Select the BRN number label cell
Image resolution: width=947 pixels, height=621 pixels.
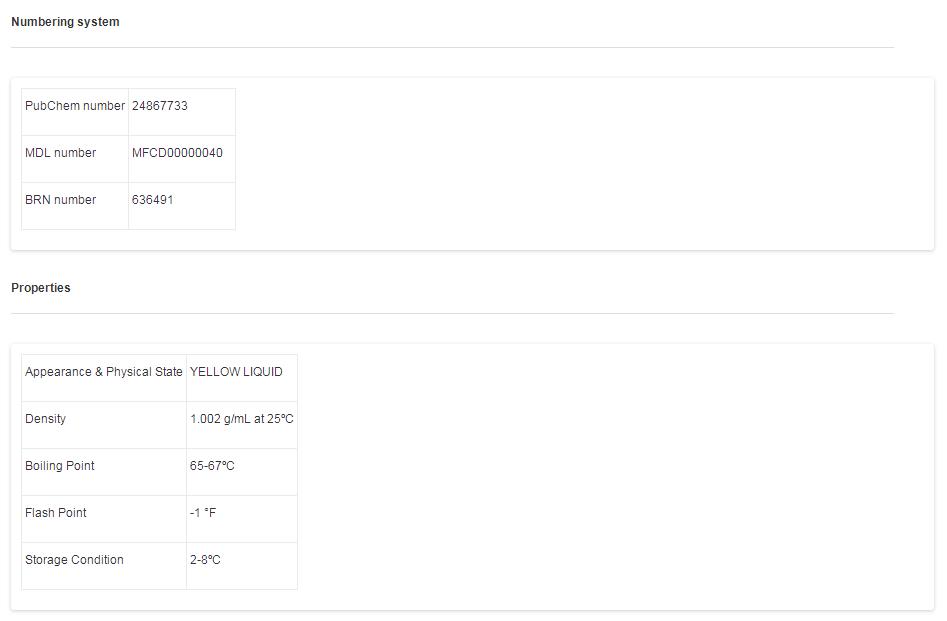tap(61, 200)
